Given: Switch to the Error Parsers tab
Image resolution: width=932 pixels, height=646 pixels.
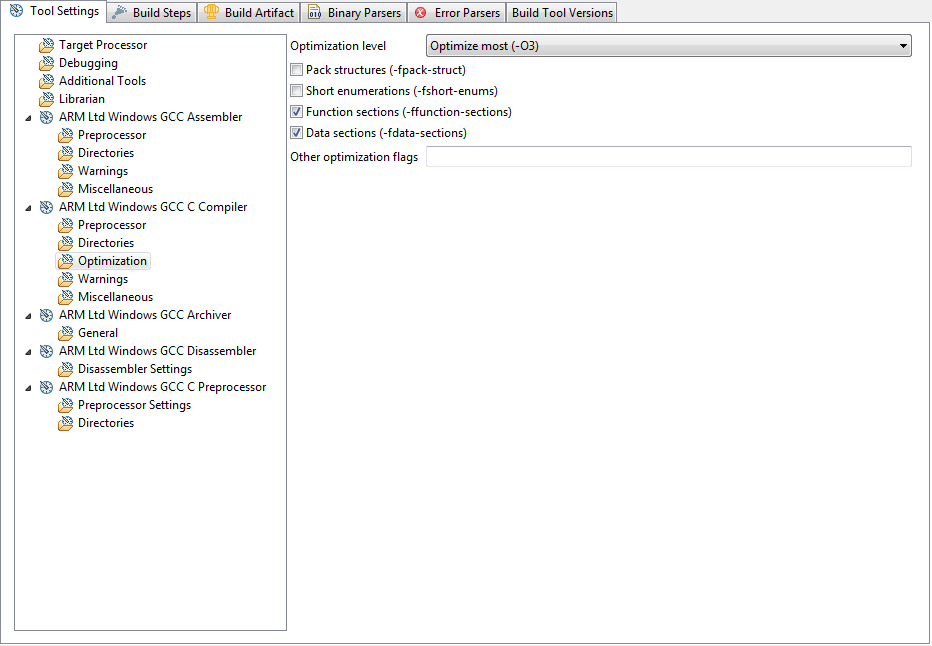Looking at the screenshot, I should [x=456, y=12].
